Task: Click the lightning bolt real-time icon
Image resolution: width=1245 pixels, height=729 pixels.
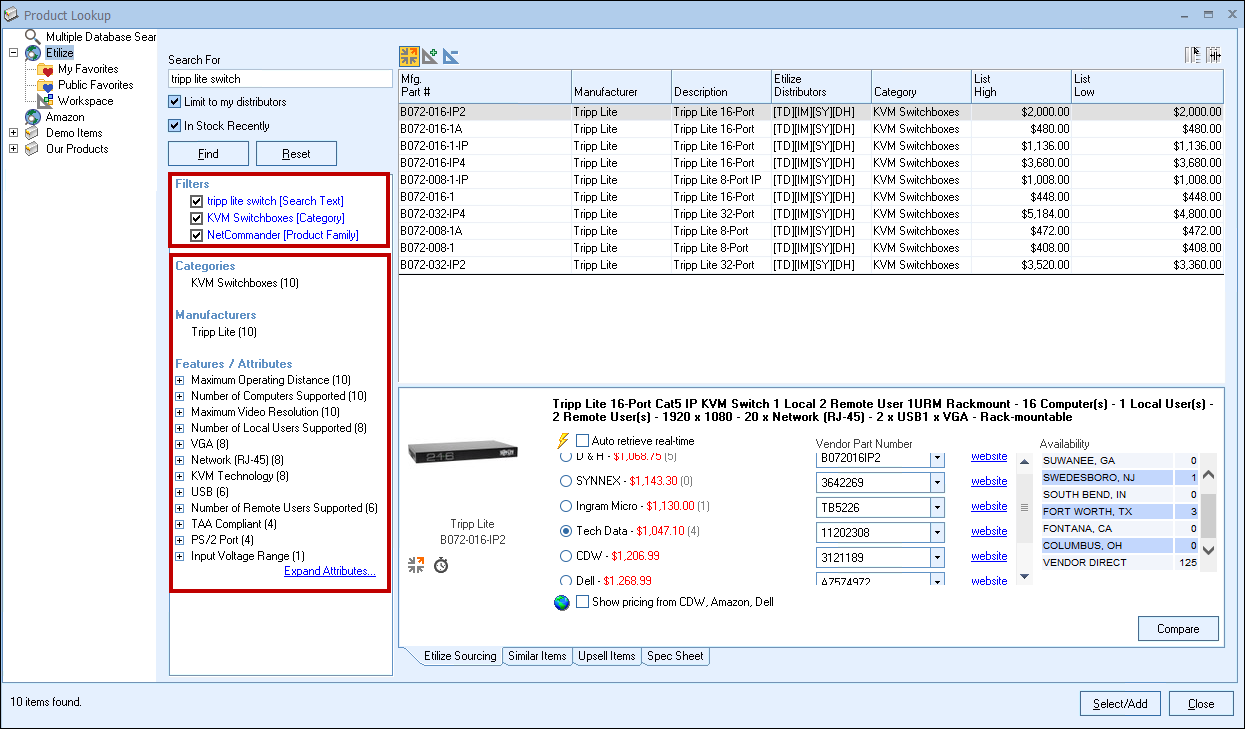Action: (x=562, y=441)
